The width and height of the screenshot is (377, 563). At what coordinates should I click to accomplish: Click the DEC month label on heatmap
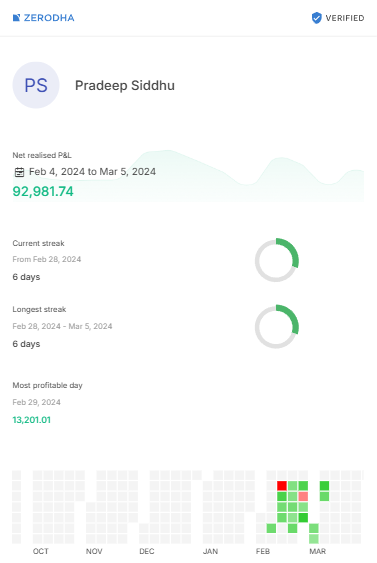147,551
